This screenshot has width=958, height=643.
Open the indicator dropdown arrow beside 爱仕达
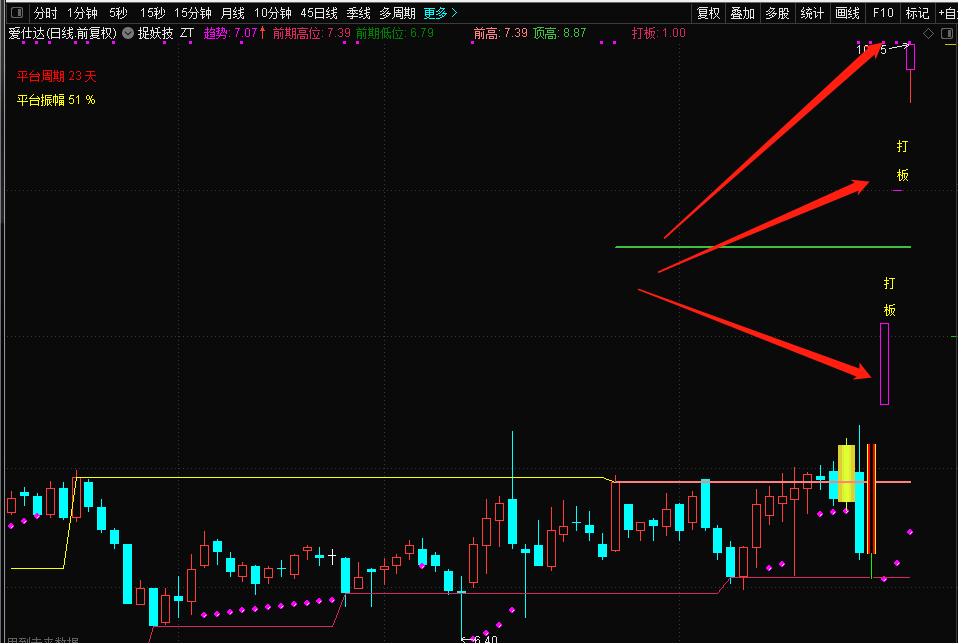[128, 33]
